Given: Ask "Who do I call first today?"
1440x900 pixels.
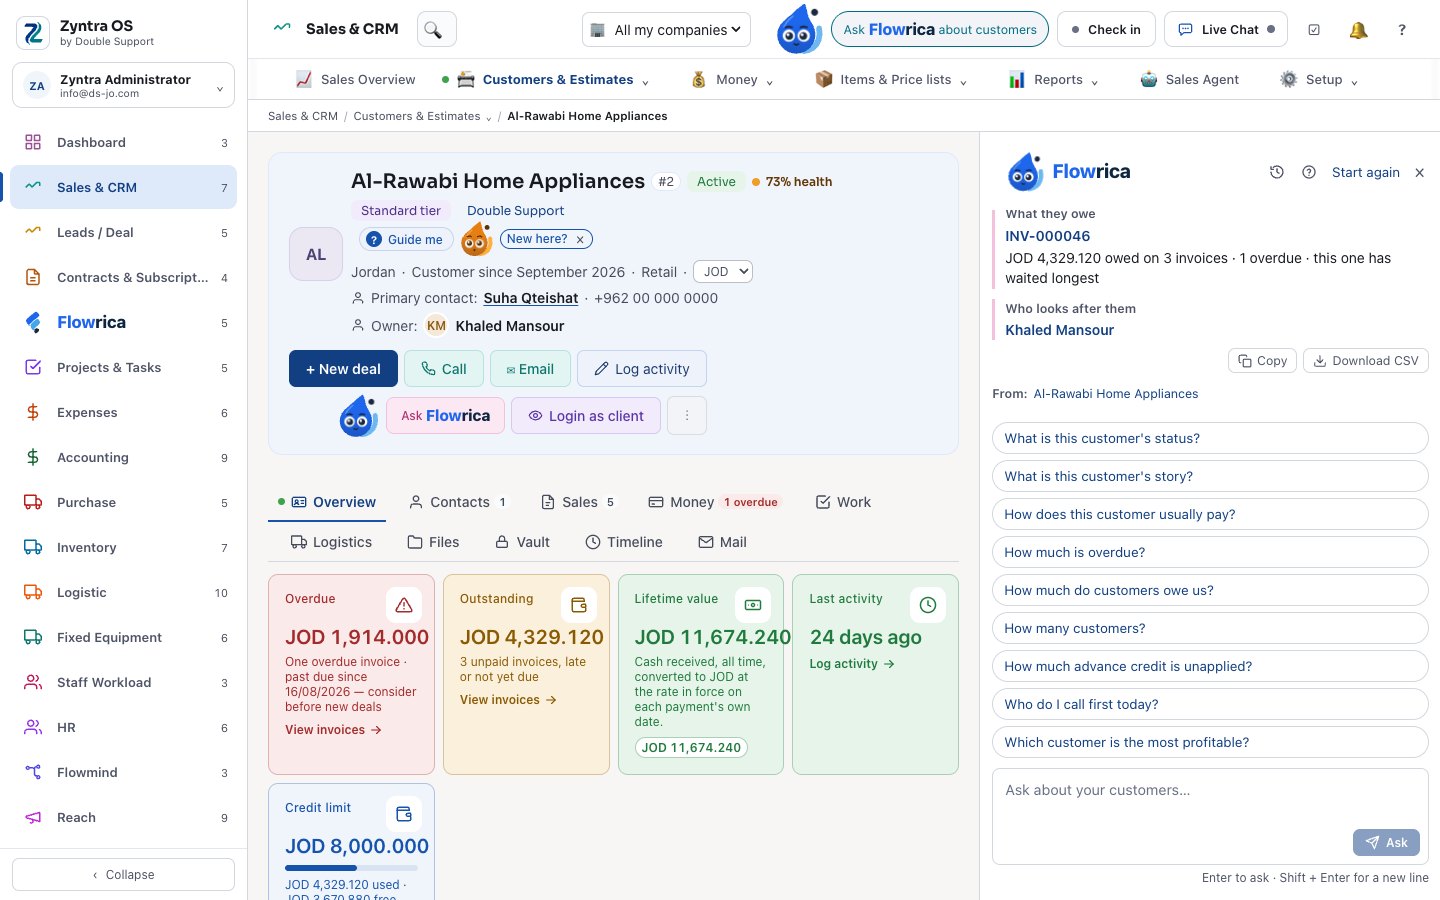Looking at the screenshot, I should 1210,704.
